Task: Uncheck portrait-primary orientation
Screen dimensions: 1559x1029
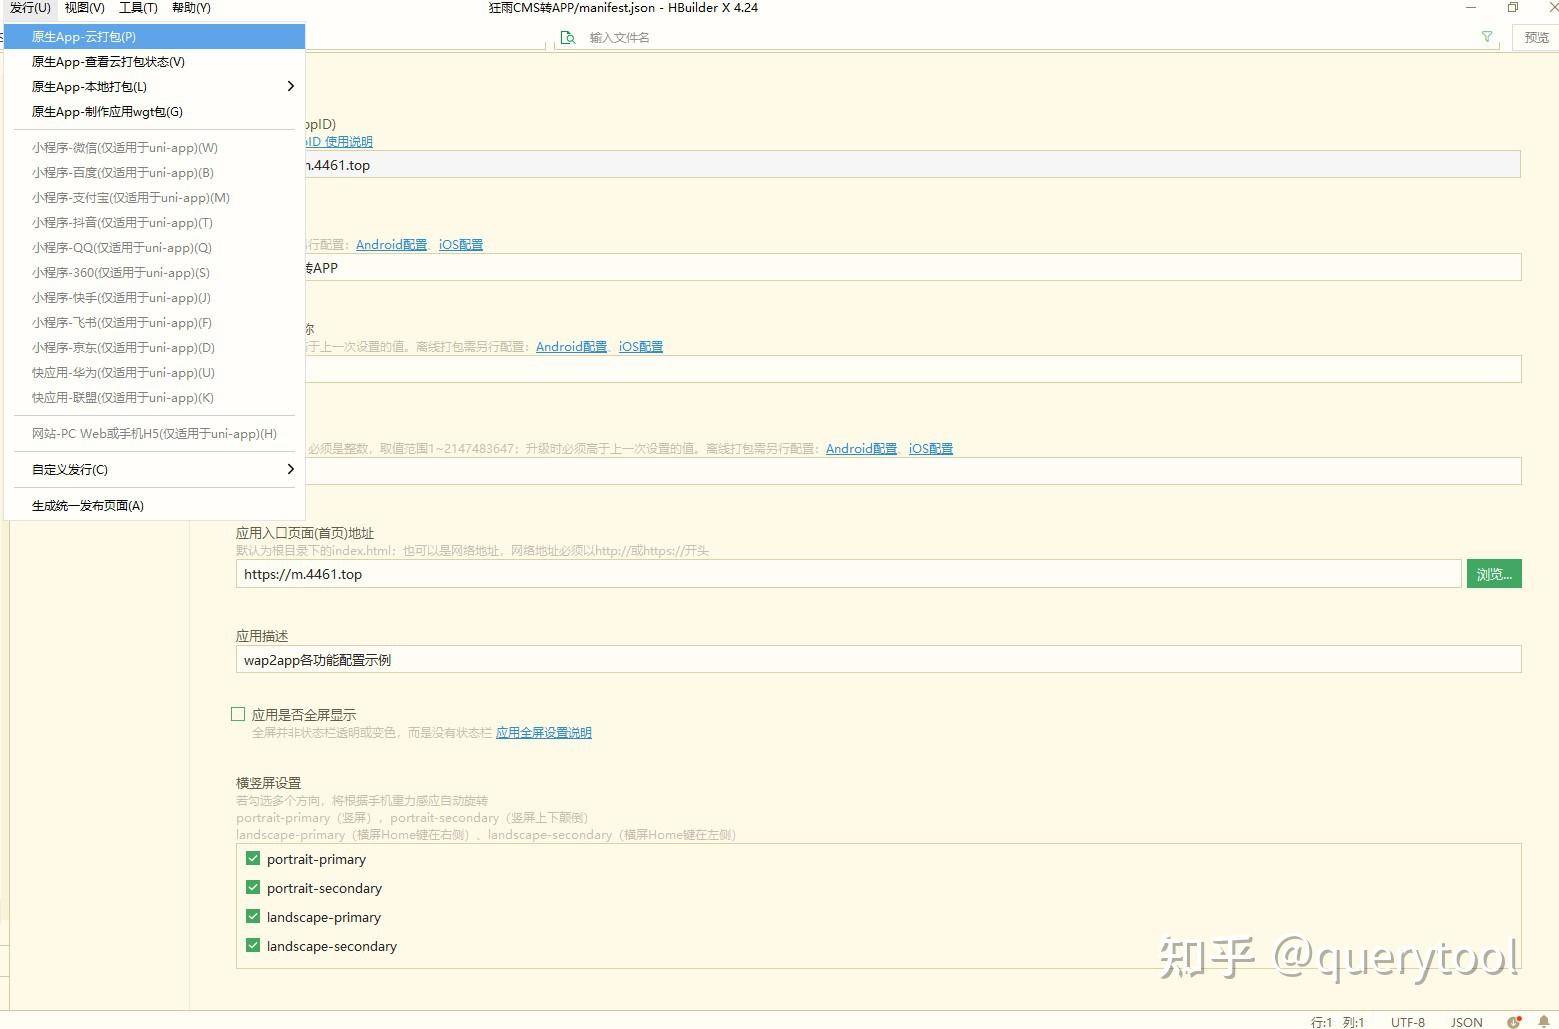Action: click(253, 858)
